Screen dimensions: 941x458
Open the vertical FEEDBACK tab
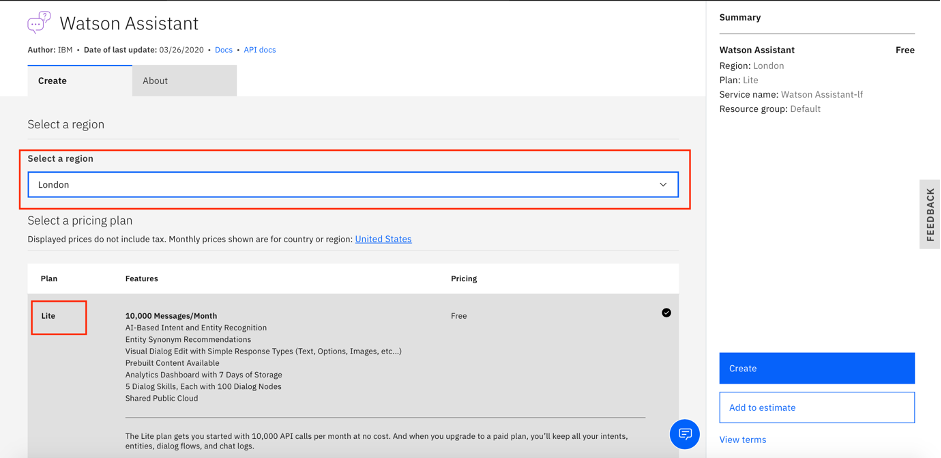point(930,214)
